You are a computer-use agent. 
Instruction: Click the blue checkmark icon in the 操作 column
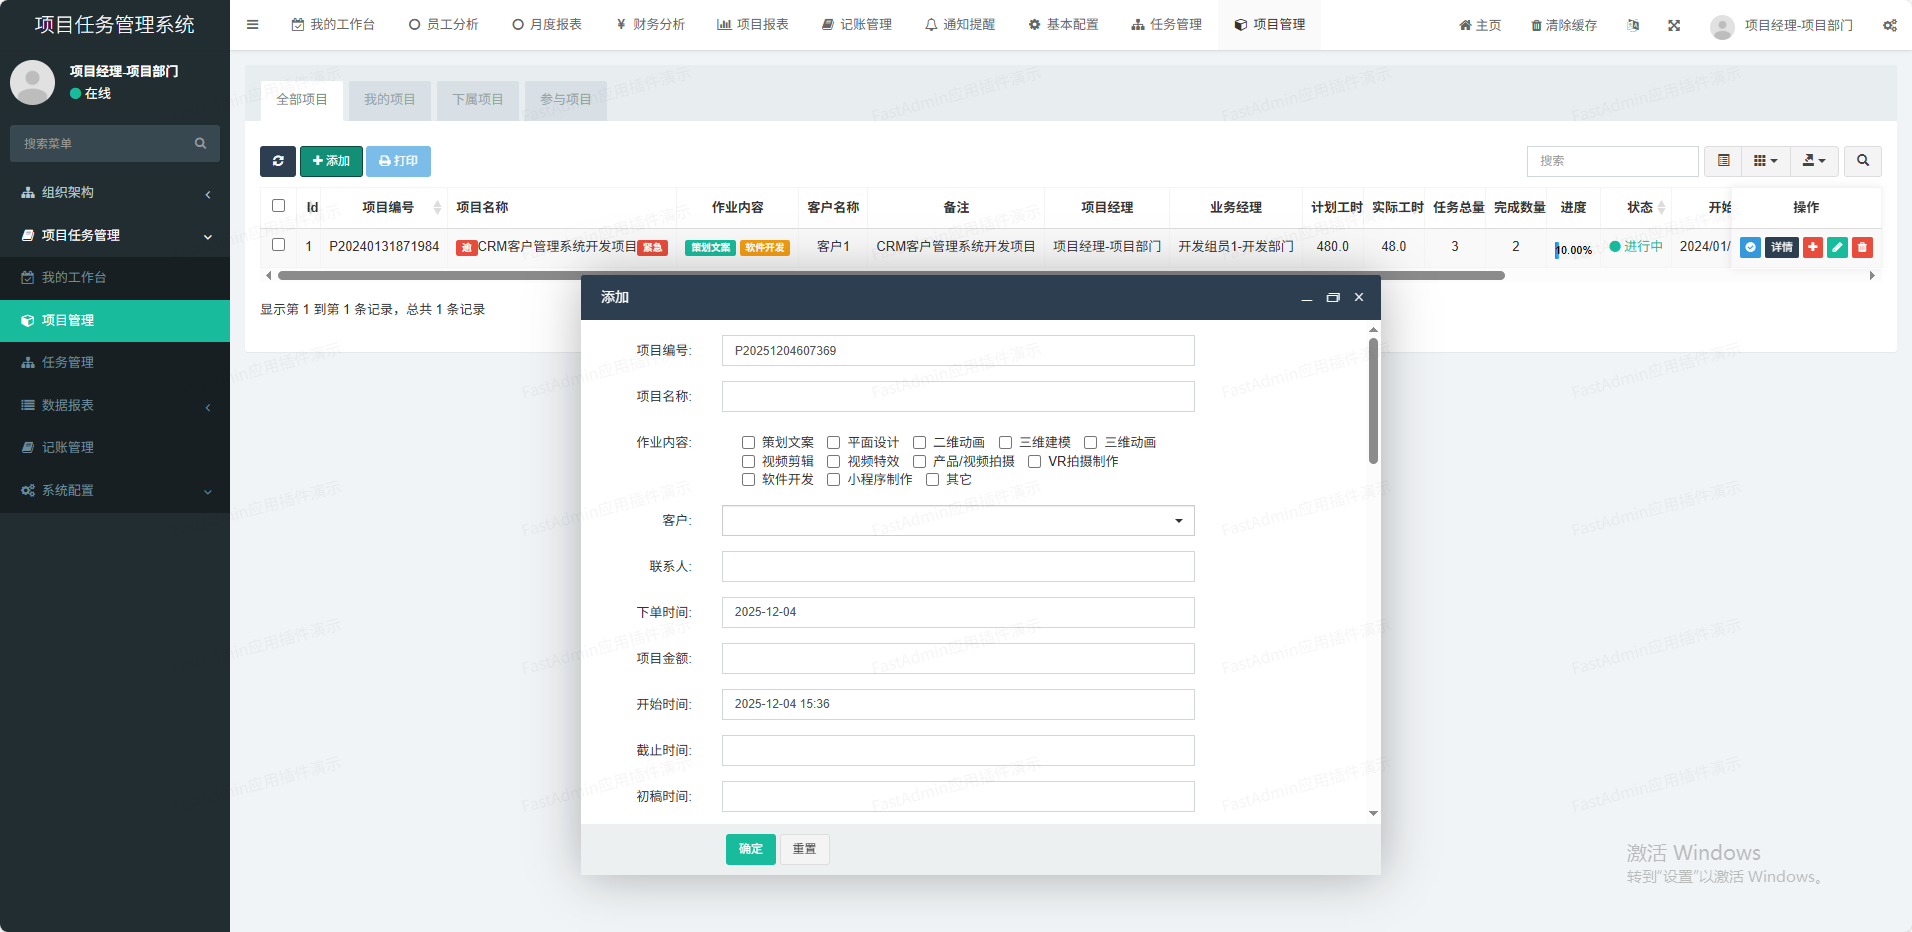pyautogui.click(x=1750, y=247)
